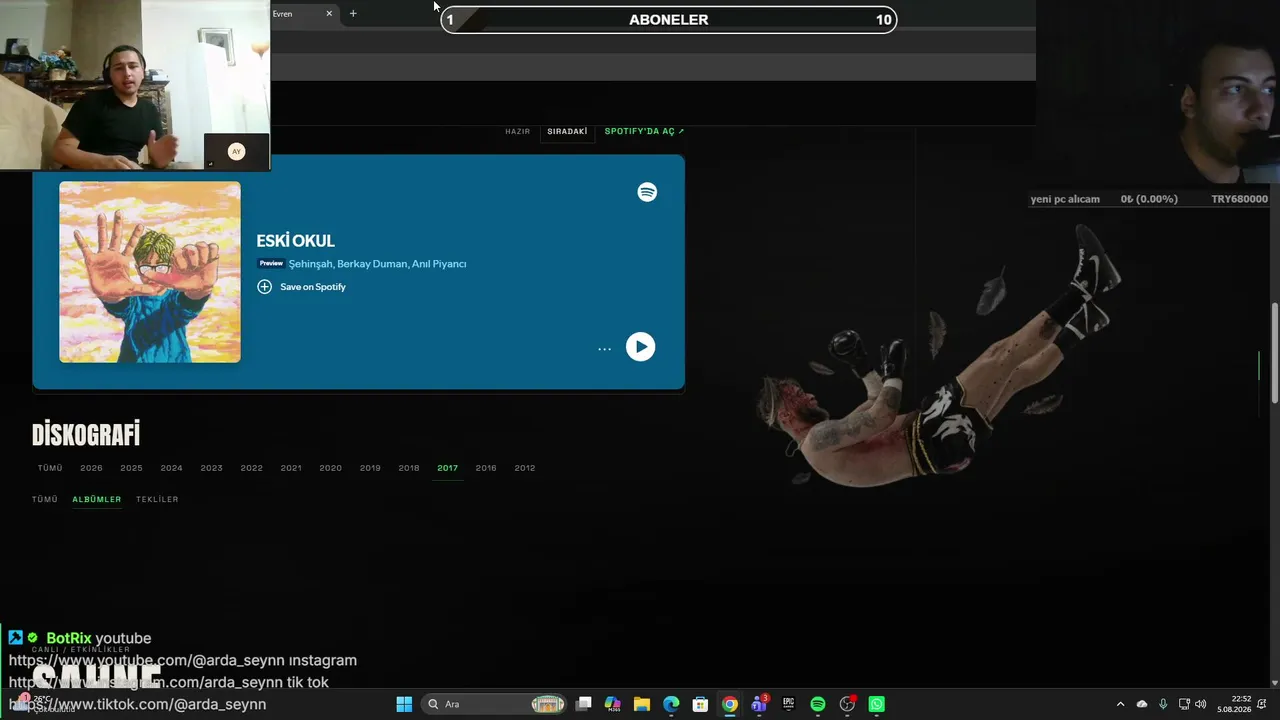Open File Explorer from the taskbar
Image resolution: width=1280 pixels, height=720 pixels.
click(x=642, y=704)
